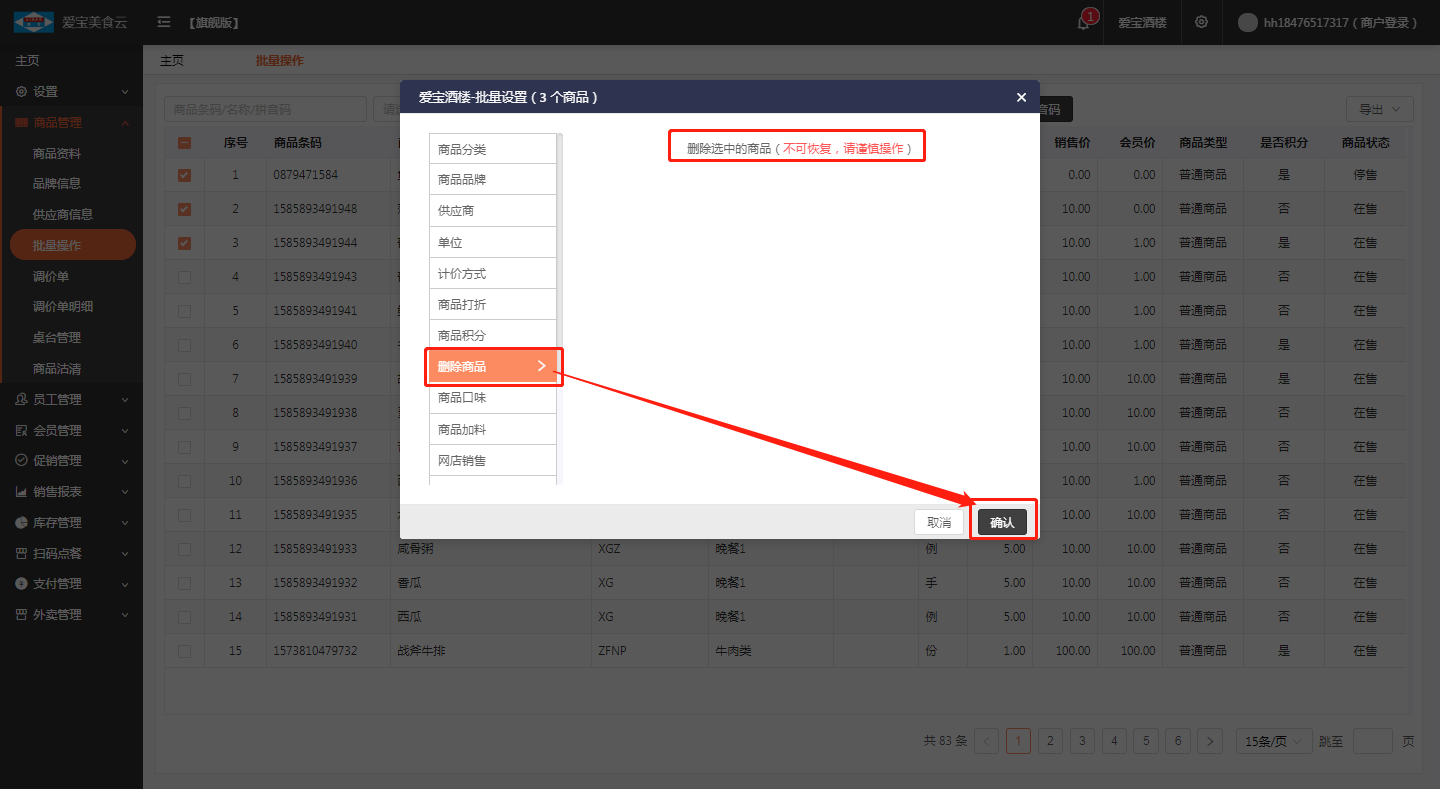Viewport: 1440px width, 789px height.
Task: Click the previous page arrow in pagination
Action: (986, 741)
